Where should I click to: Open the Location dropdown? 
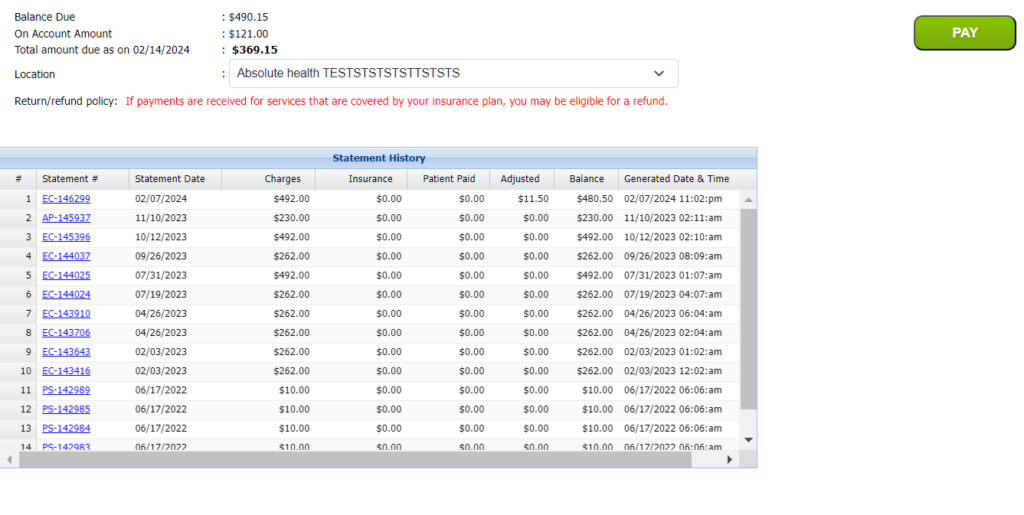[x=453, y=74]
